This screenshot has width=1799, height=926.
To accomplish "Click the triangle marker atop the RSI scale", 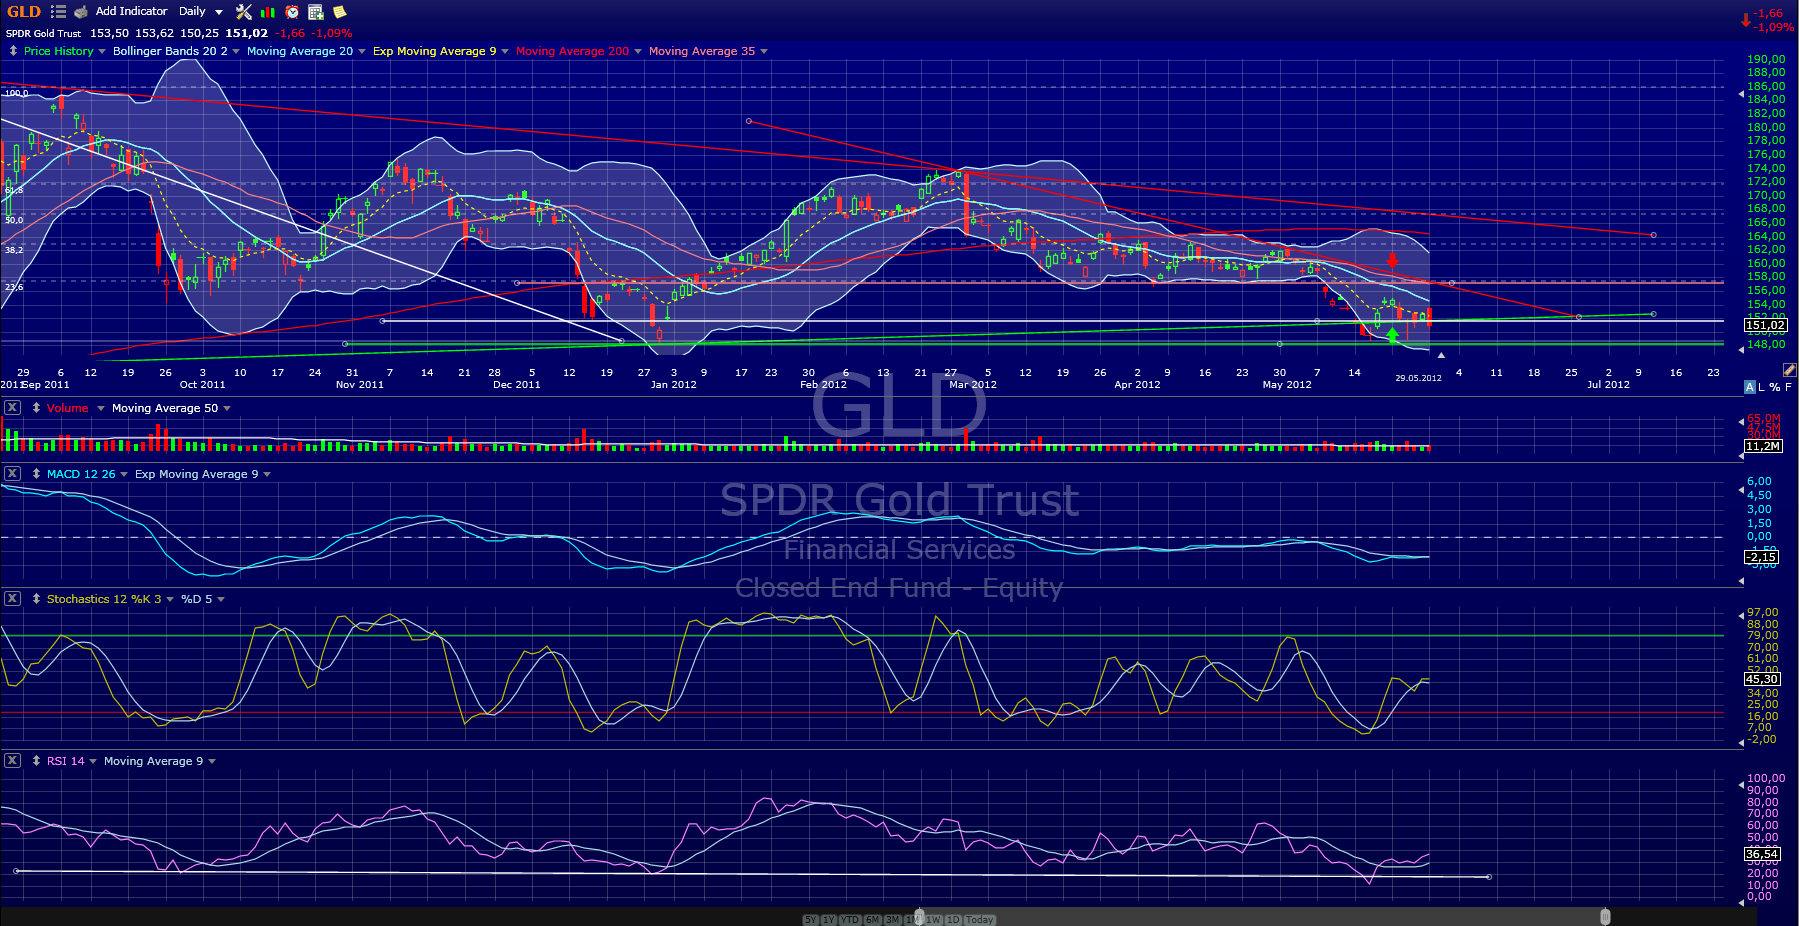I will 1742,787.
